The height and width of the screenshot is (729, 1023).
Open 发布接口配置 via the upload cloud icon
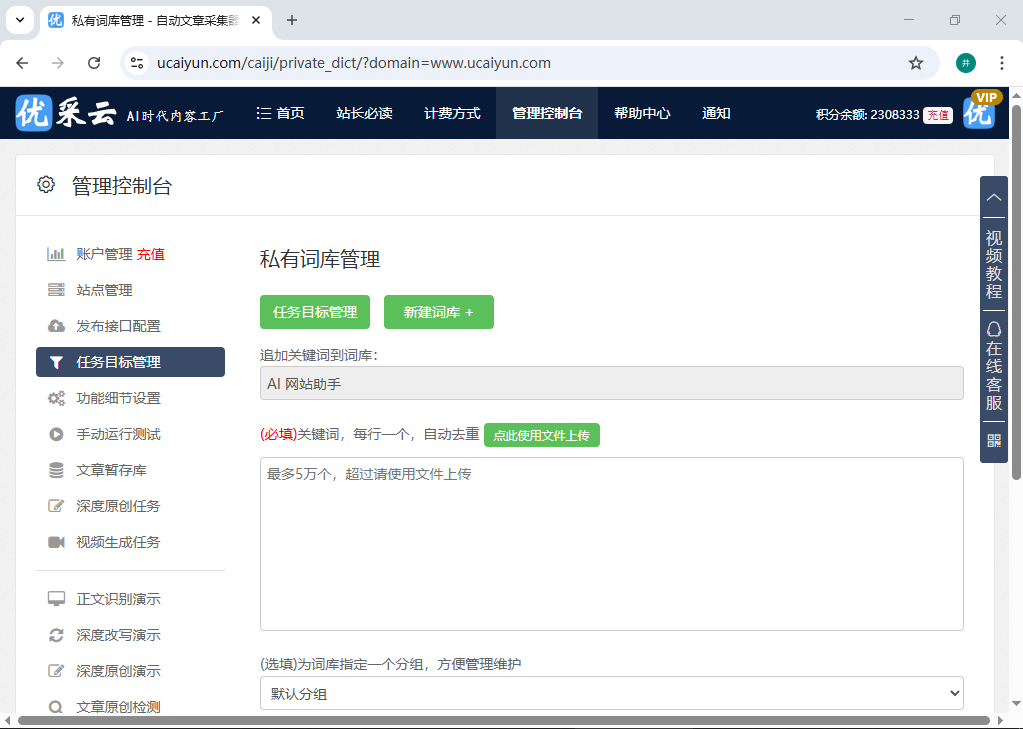(57, 325)
